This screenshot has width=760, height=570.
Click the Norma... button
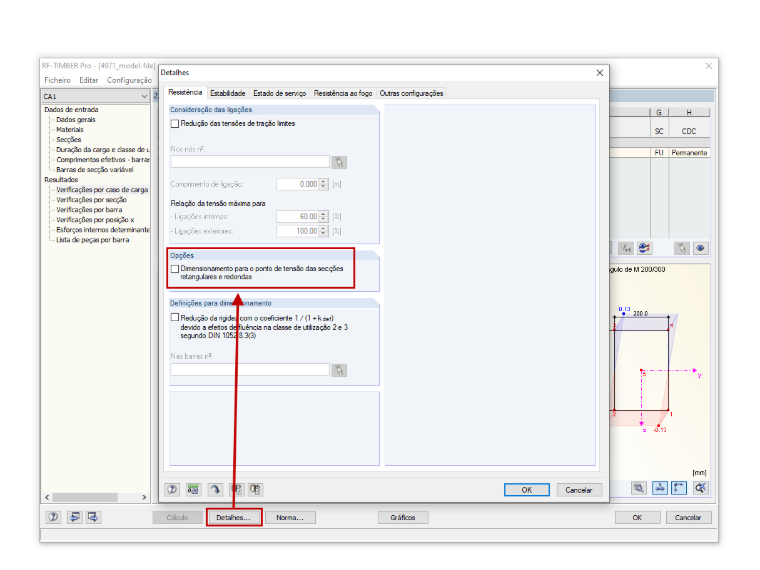pos(290,518)
